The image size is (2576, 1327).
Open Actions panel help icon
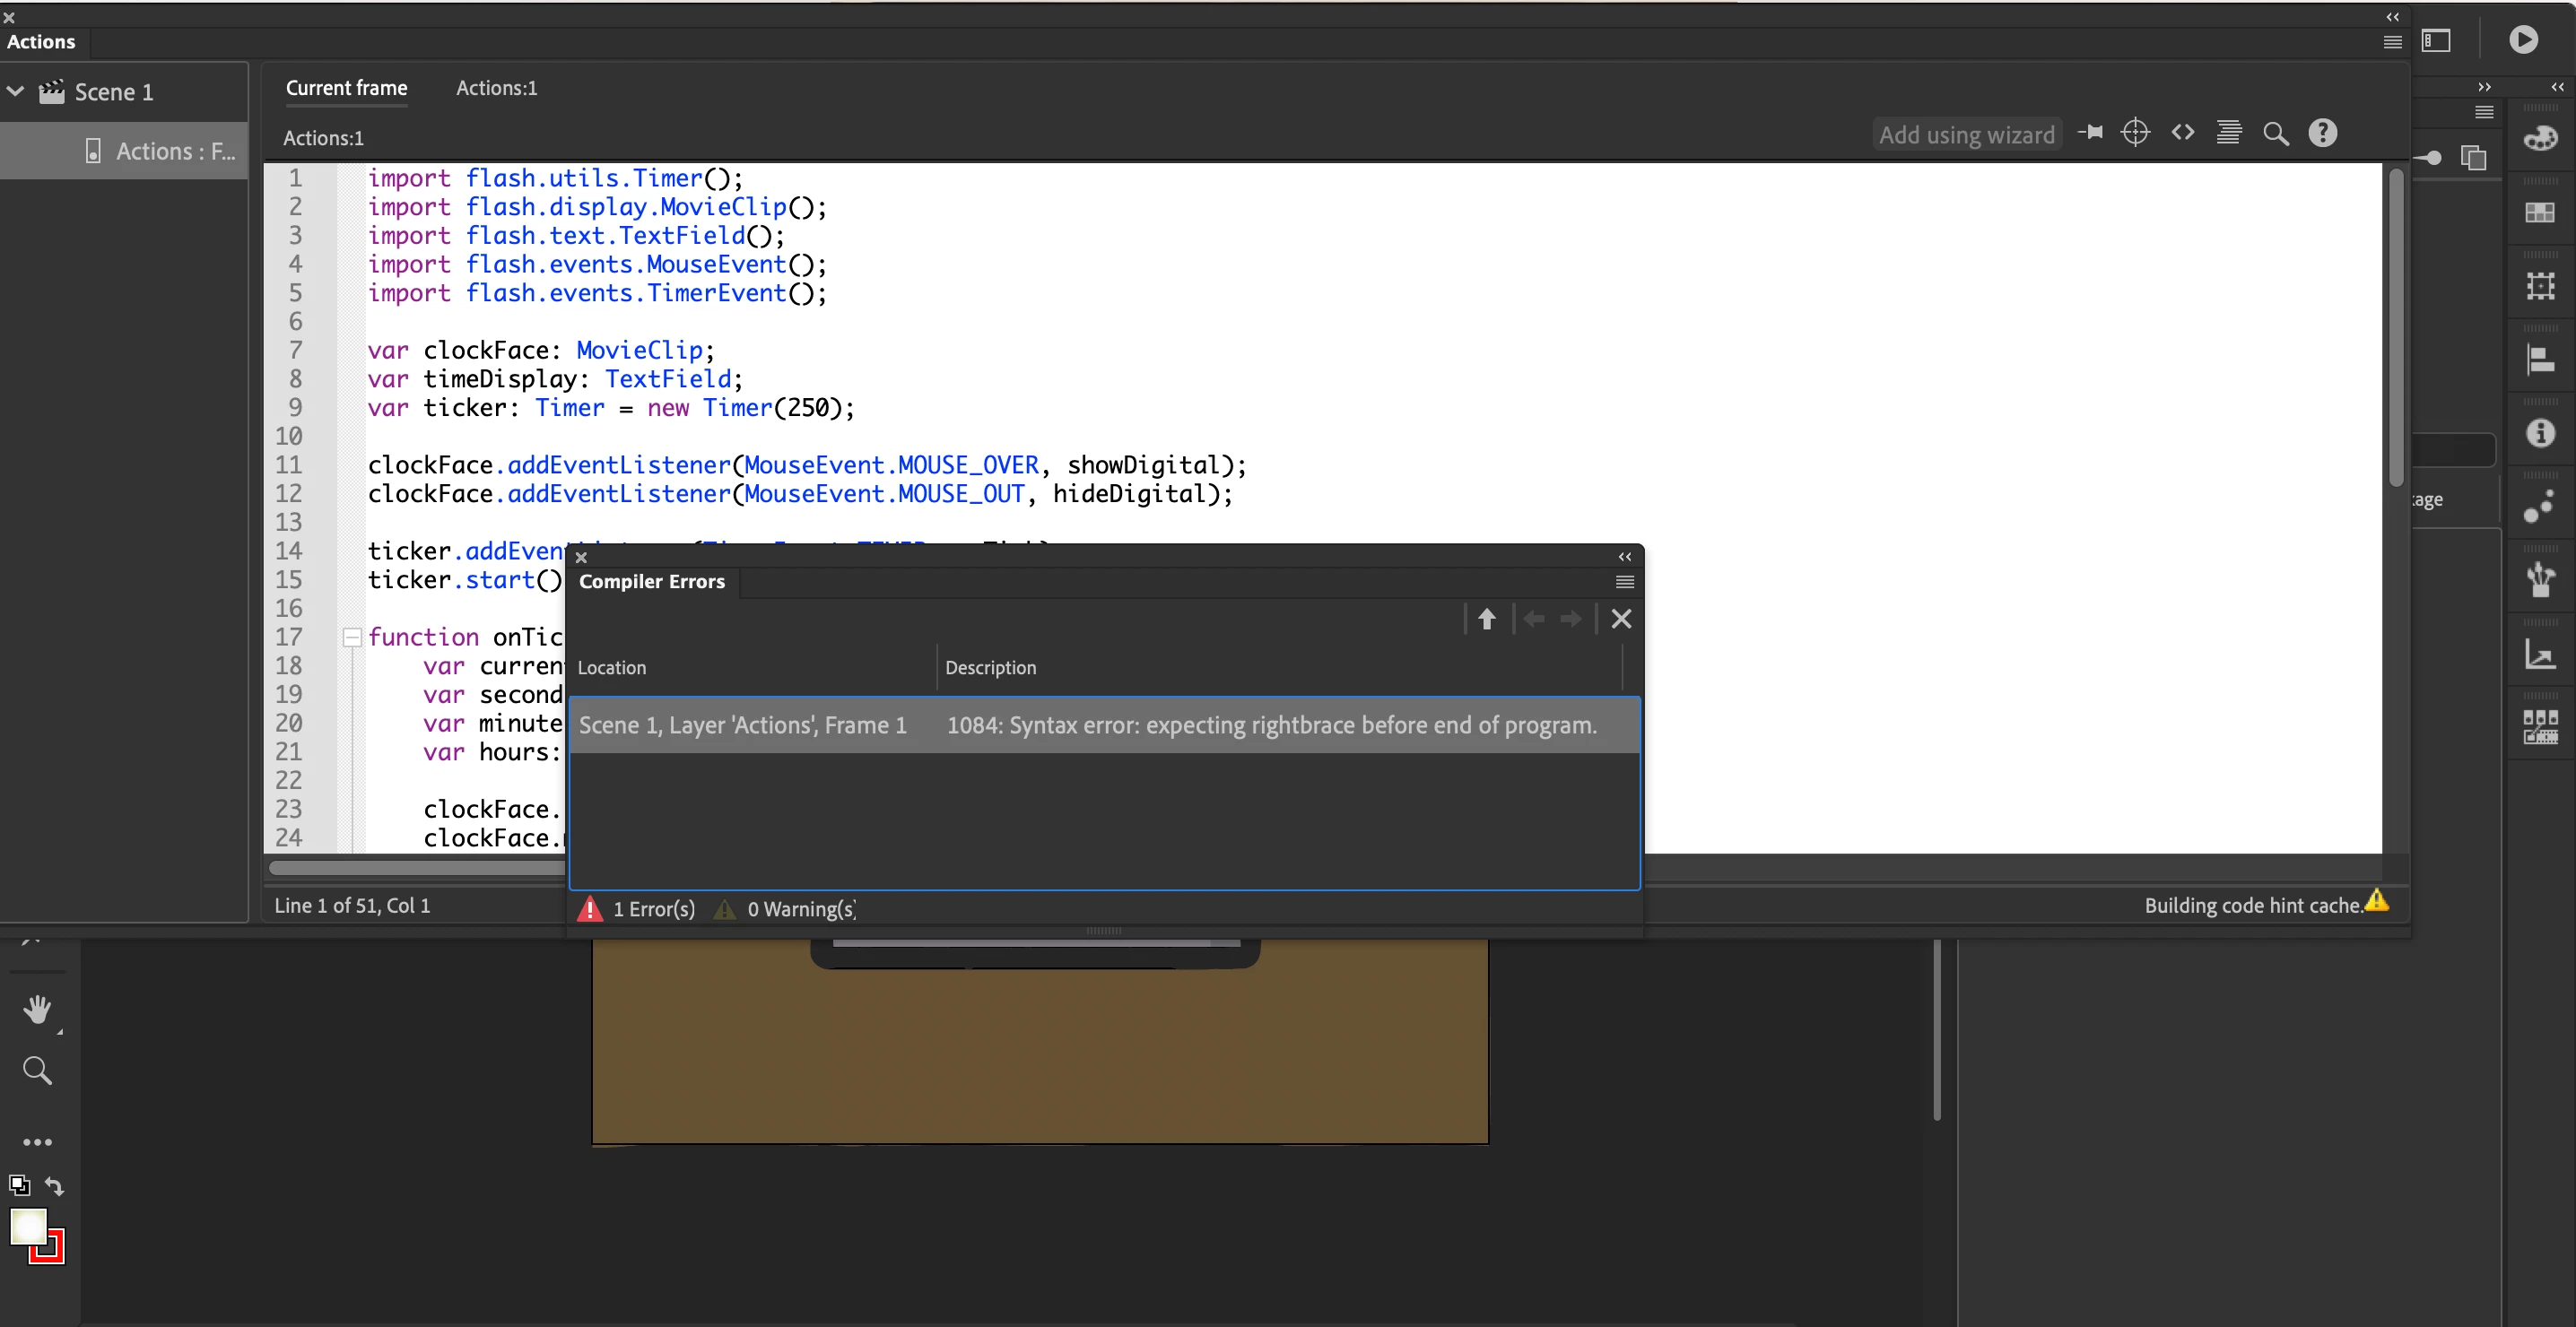(x=2322, y=133)
